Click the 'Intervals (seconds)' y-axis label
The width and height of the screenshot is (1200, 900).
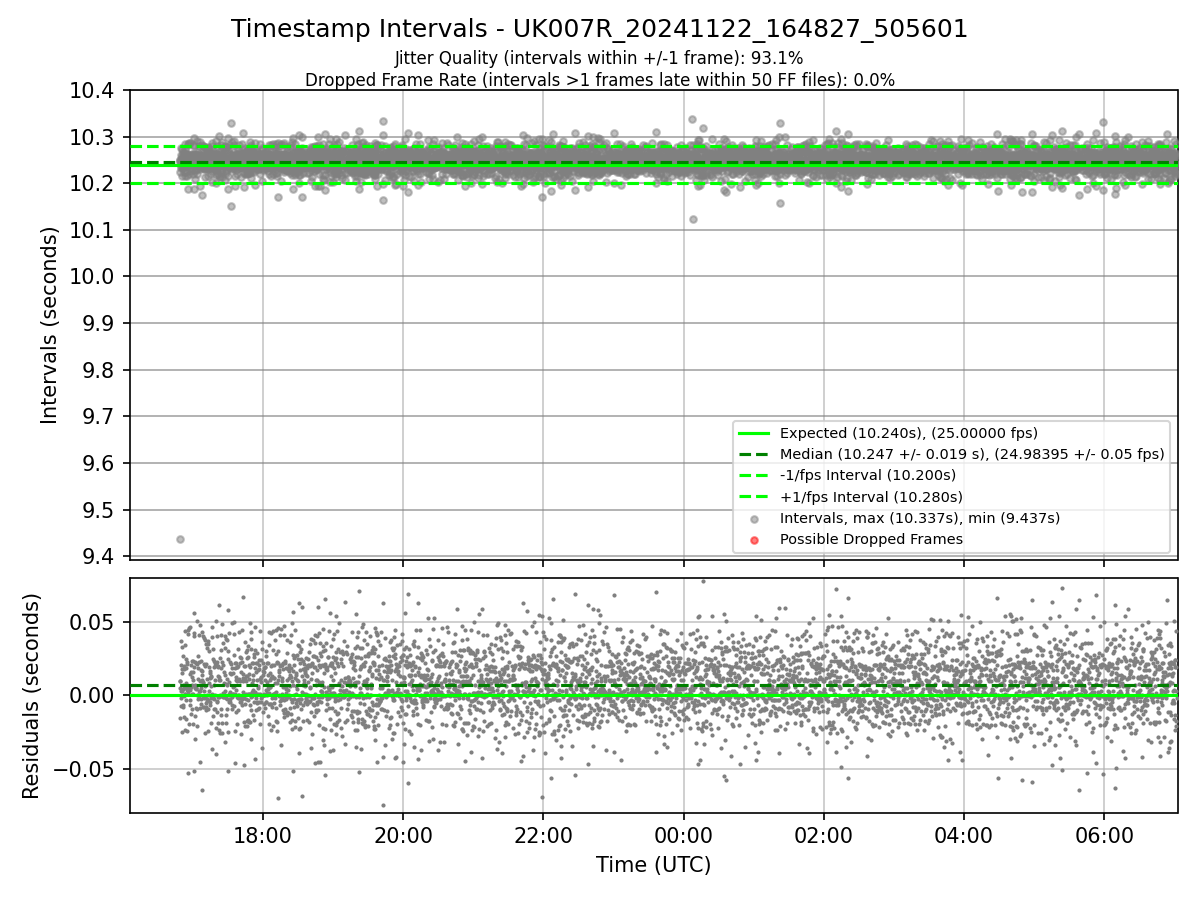coord(50,324)
